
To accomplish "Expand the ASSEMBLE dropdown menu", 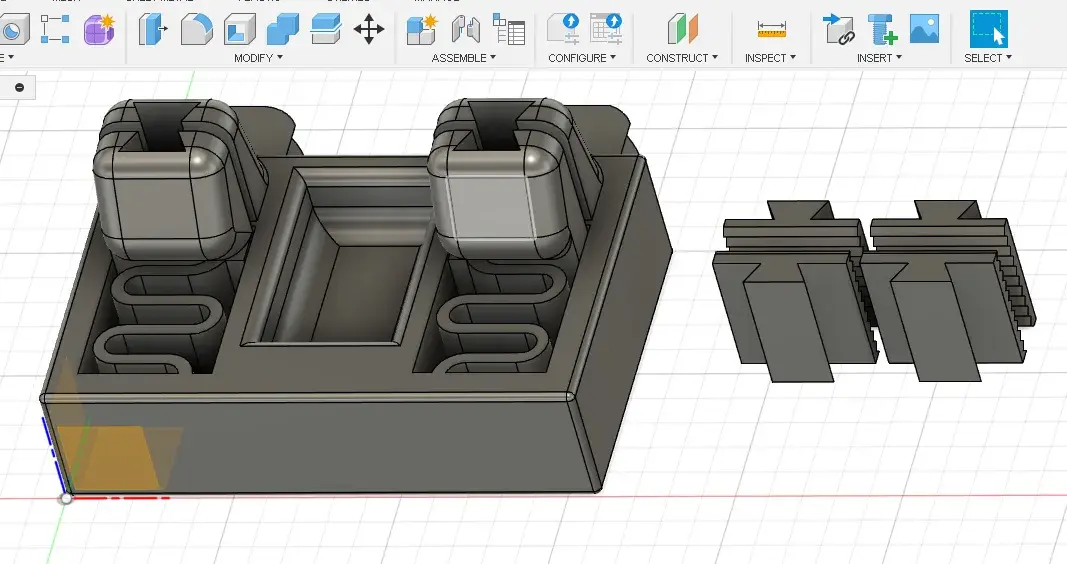I will pyautogui.click(x=464, y=58).
